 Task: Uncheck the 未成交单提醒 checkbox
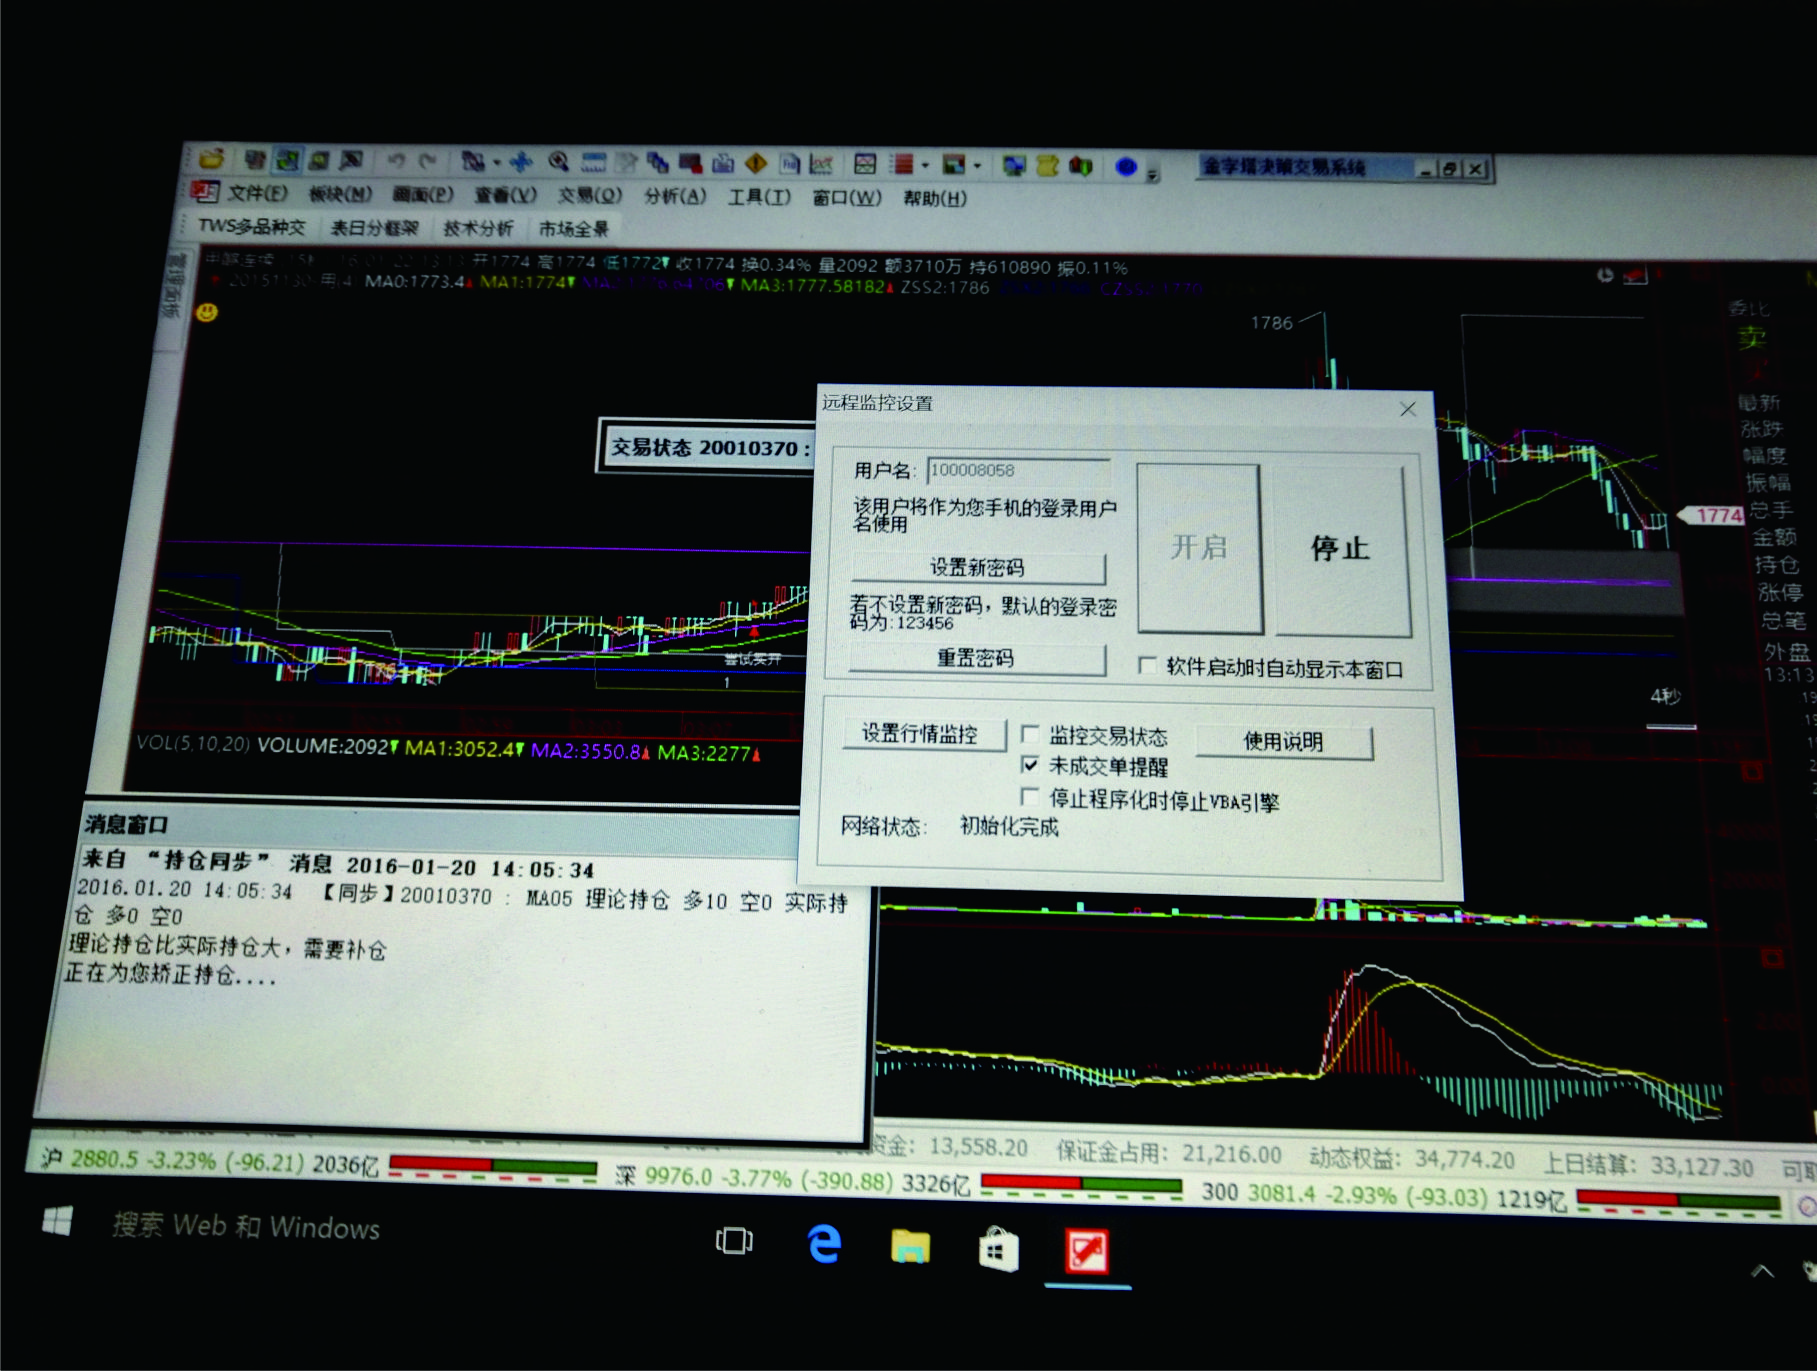click(1030, 765)
